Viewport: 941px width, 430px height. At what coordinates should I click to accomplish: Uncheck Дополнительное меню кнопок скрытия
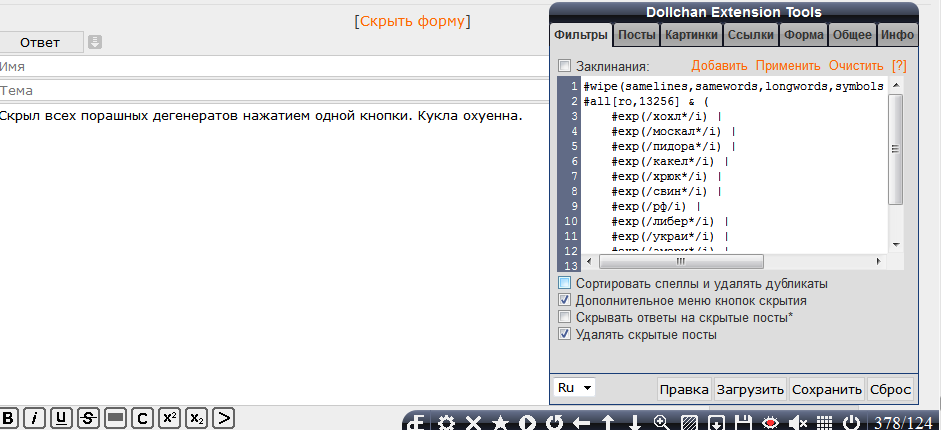click(x=564, y=300)
